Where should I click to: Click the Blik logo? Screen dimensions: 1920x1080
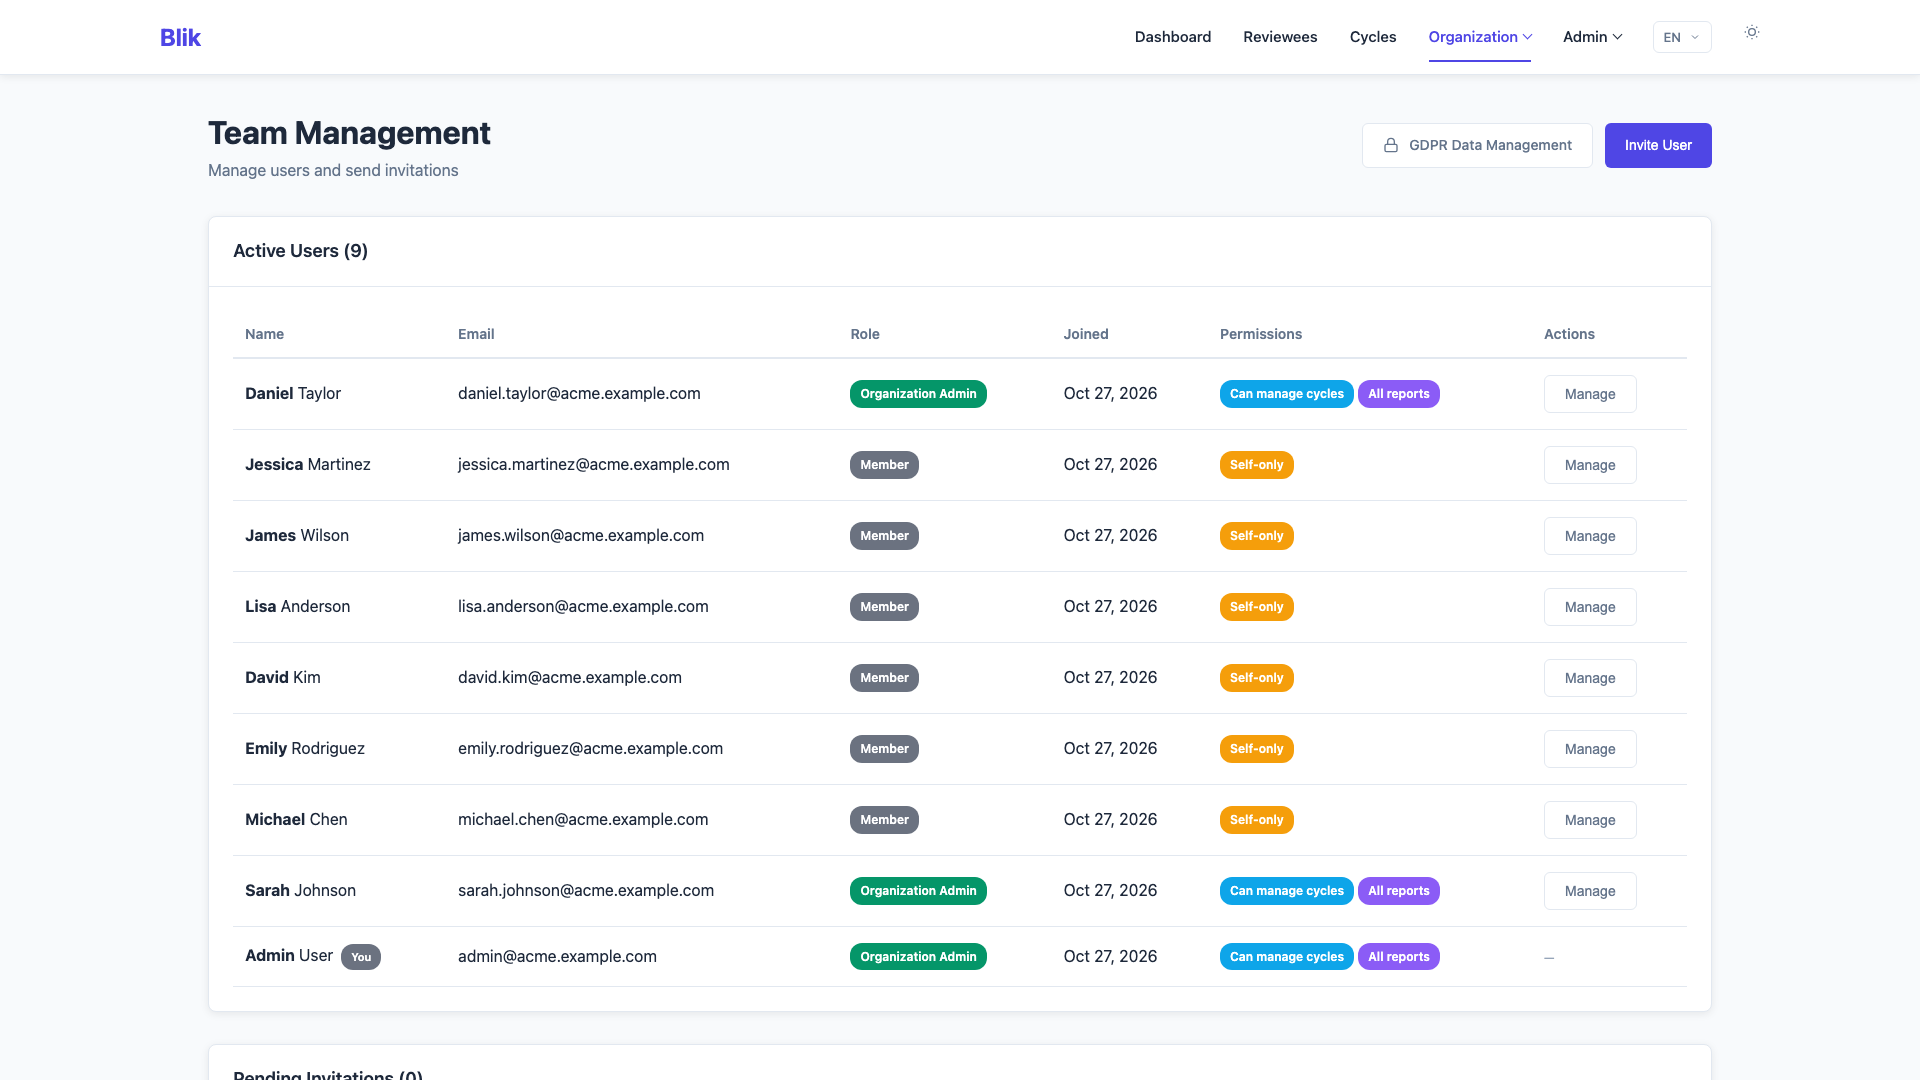pos(180,37)
